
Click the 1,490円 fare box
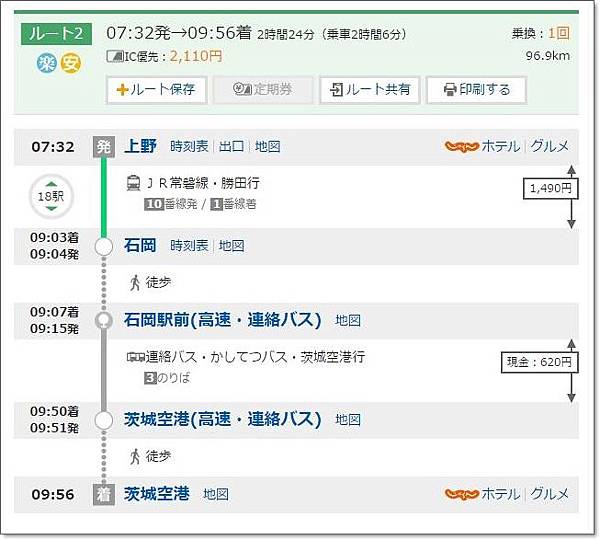coord(551,188)
